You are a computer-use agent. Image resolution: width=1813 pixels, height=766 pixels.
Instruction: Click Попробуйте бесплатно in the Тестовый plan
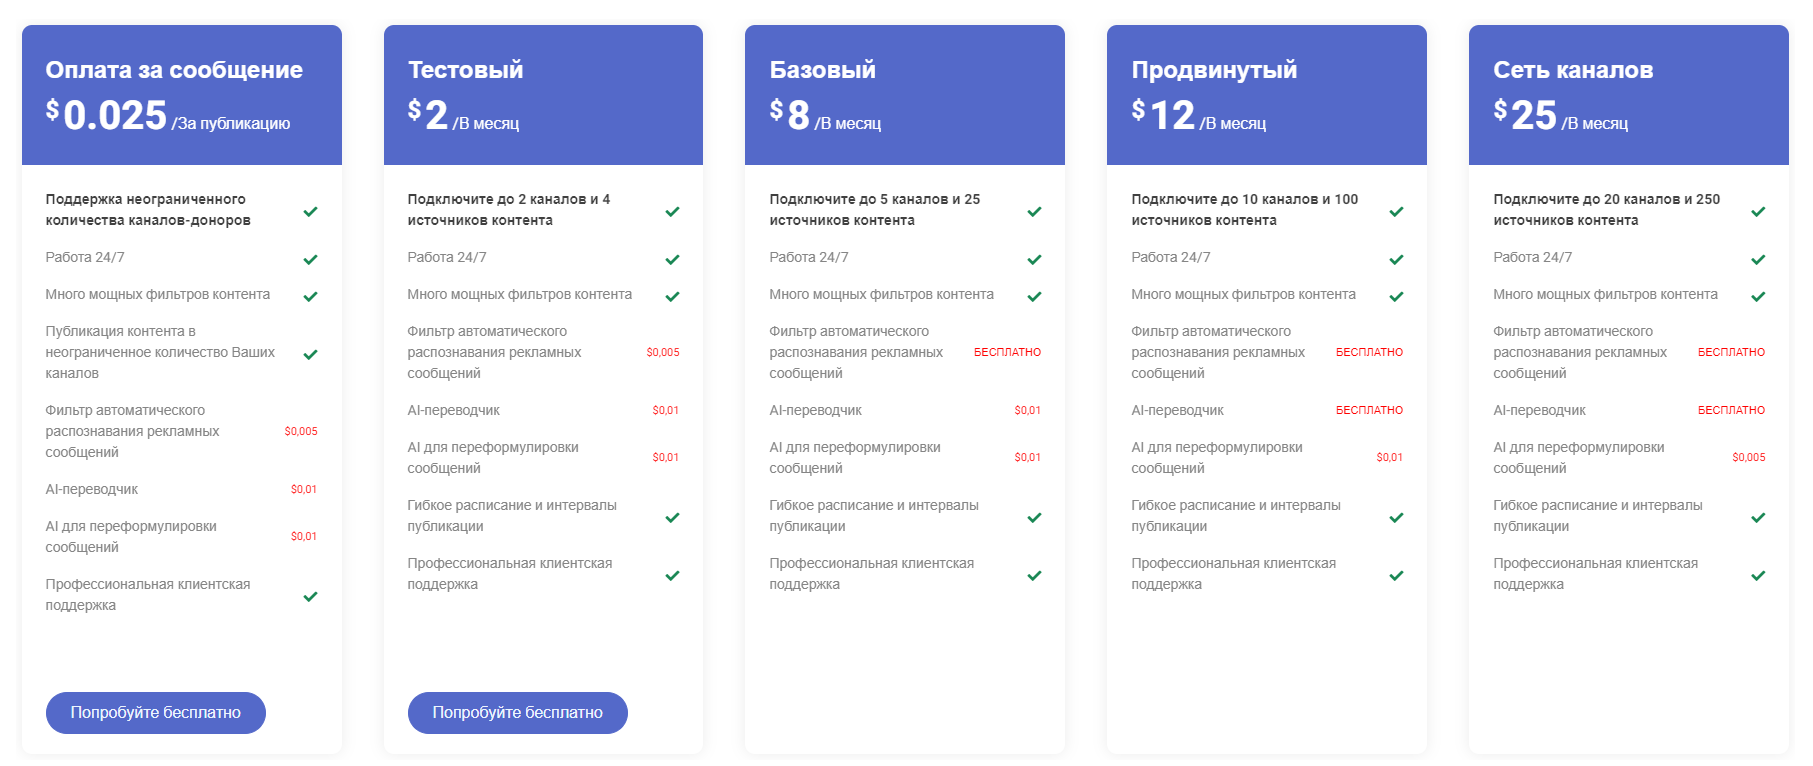tap(518, 713)
